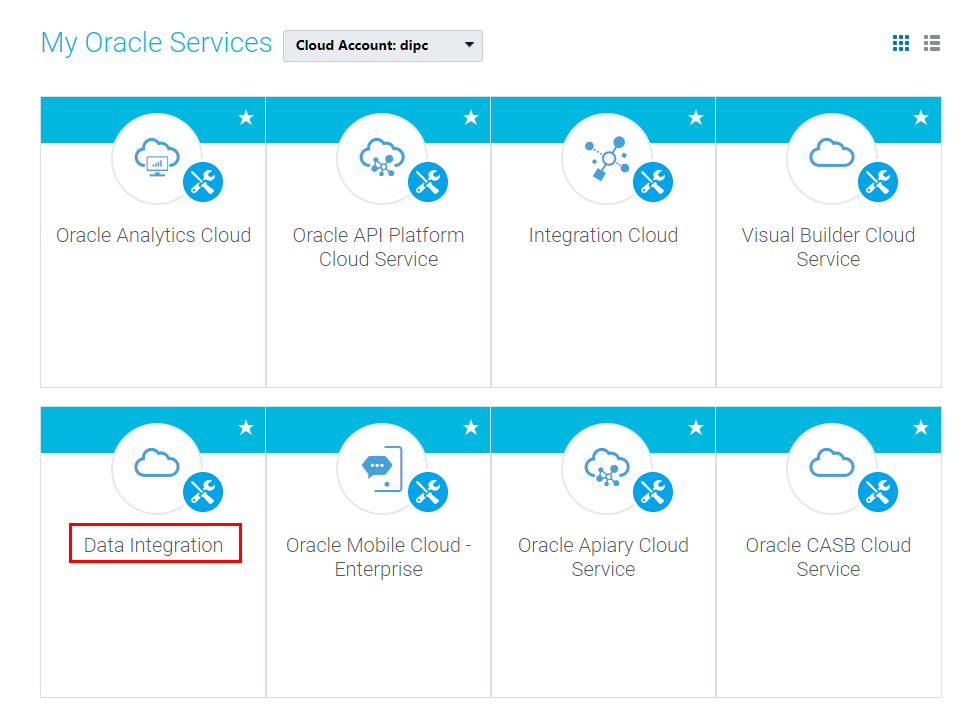
Task: Switch to list view layout
Action: (x=932, y=43)
